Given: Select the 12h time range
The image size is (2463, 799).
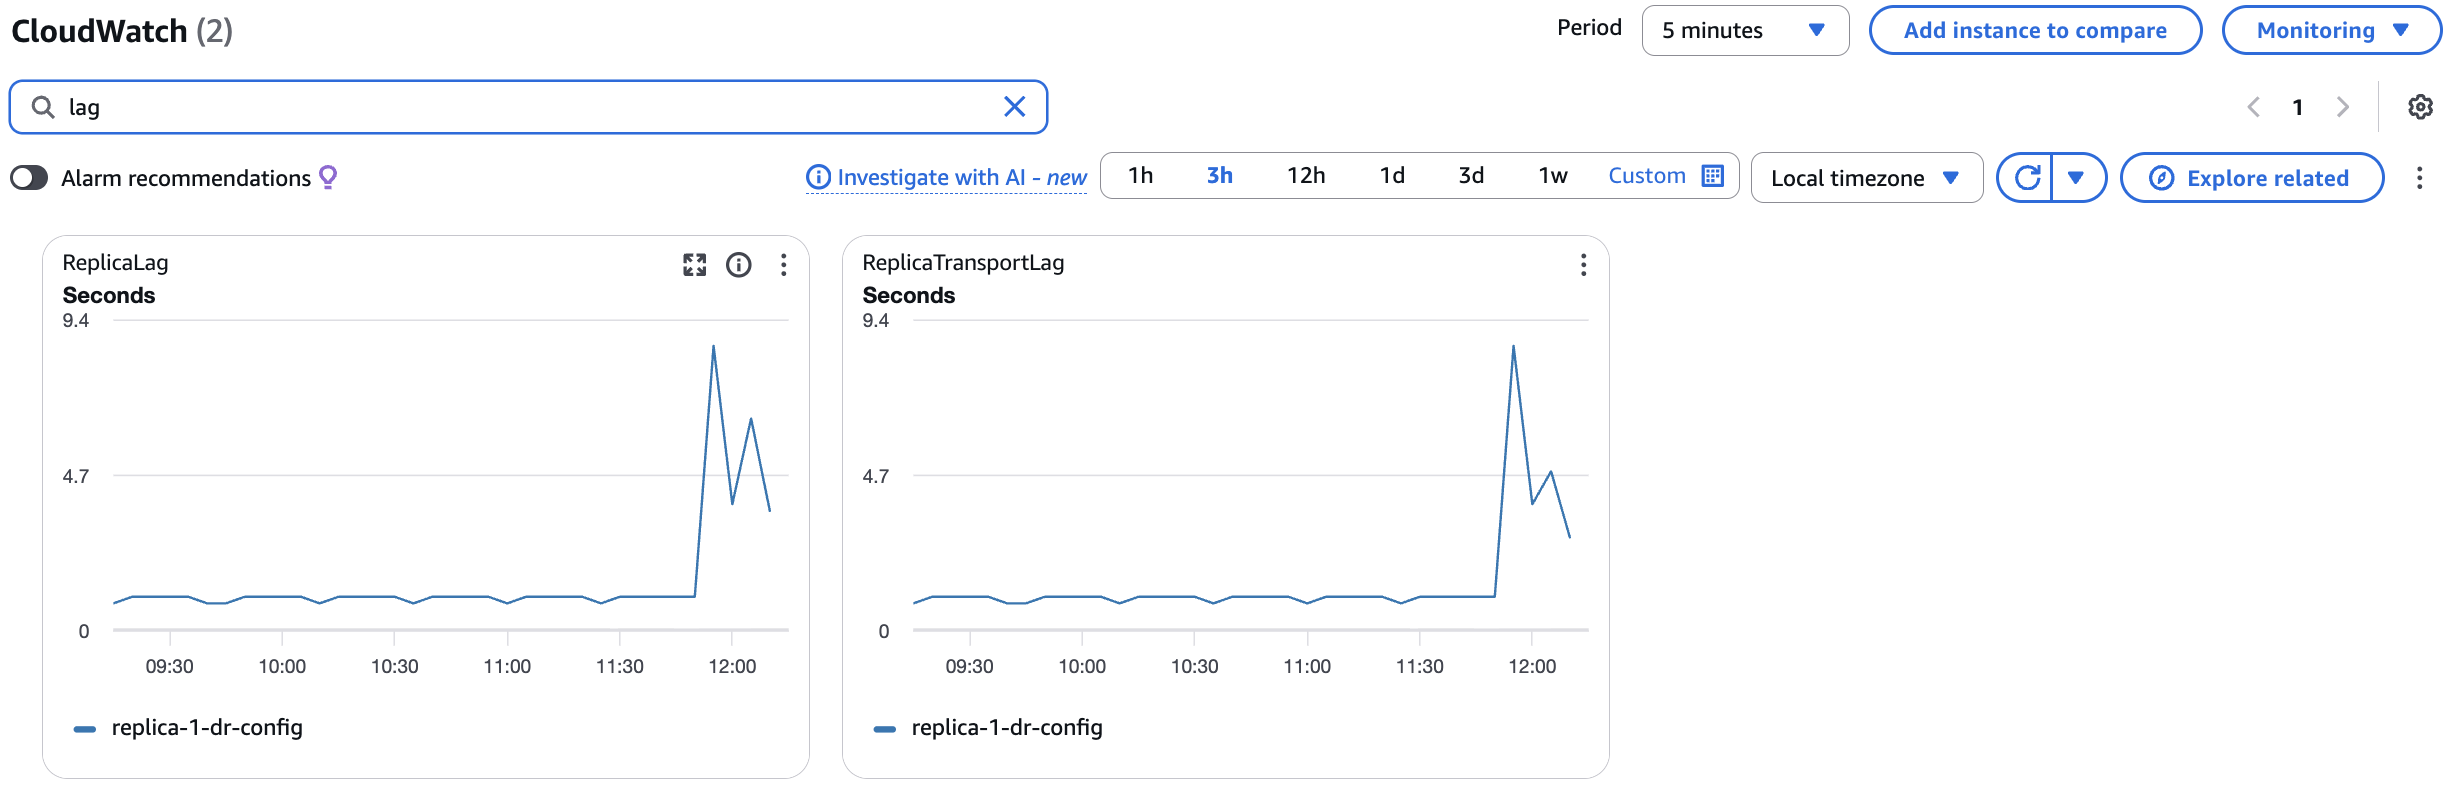Looking at the screenshot, I should [1306, 176].
